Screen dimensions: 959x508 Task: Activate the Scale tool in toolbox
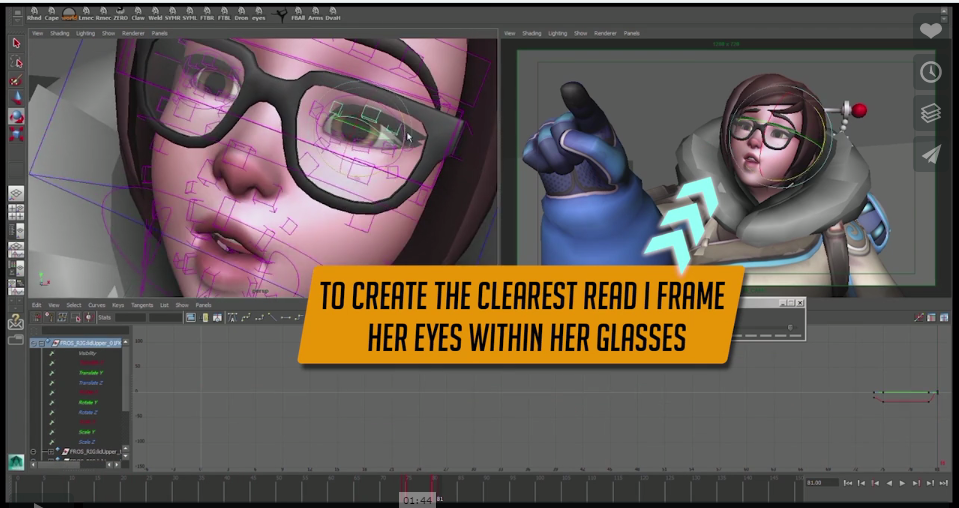17,133
